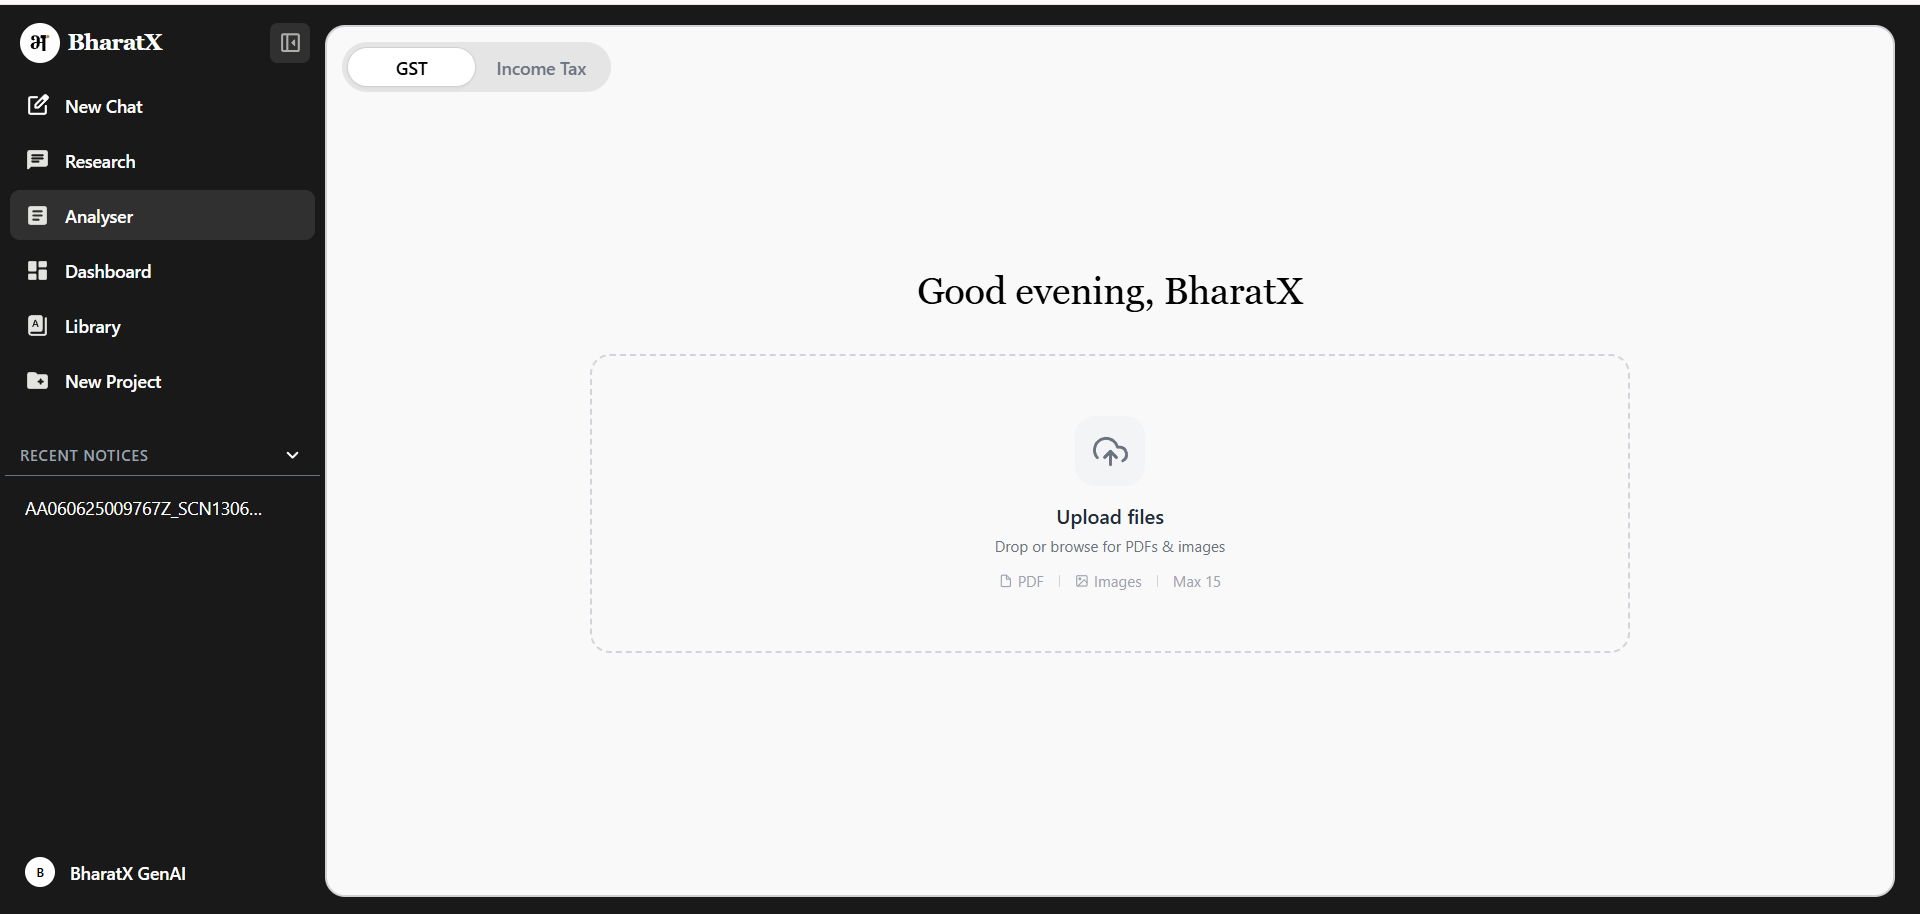Image resolution: width=1920 pixels, height=914 pixels.
Task: Click the PDF file type icon
Action: click(1006, 581)
